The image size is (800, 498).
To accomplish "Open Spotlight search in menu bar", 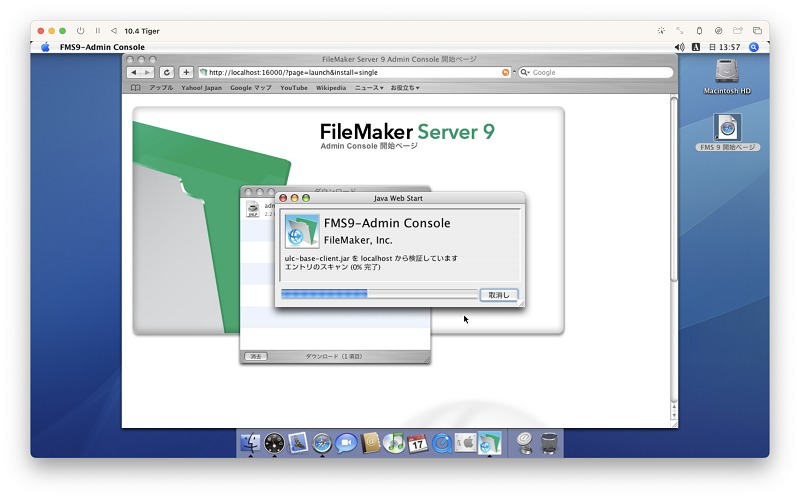I will coord(754,47).
